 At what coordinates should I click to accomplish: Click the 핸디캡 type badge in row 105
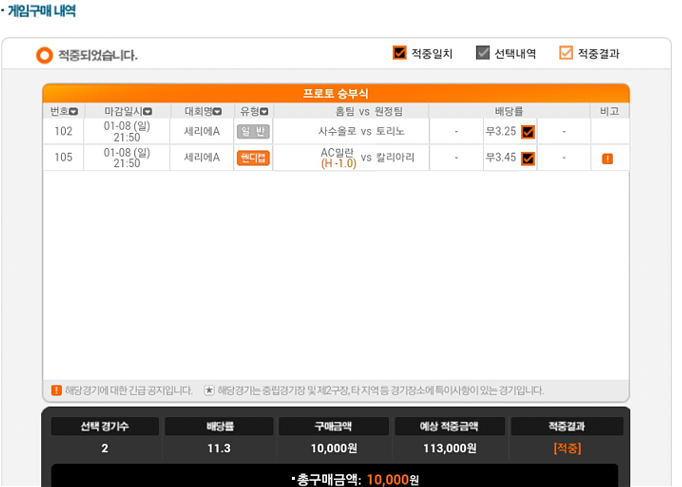[x=254, y=158]
